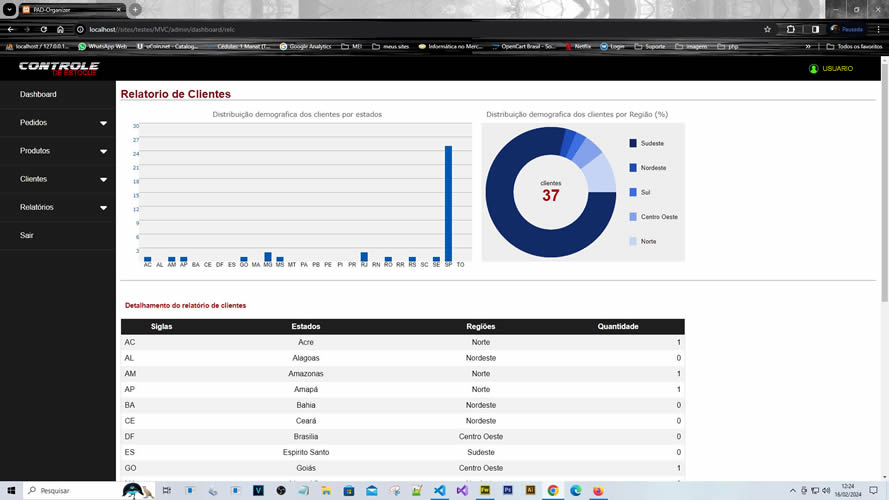Select the Sair menu item
The image size is (889, 500).
(27, 235)
